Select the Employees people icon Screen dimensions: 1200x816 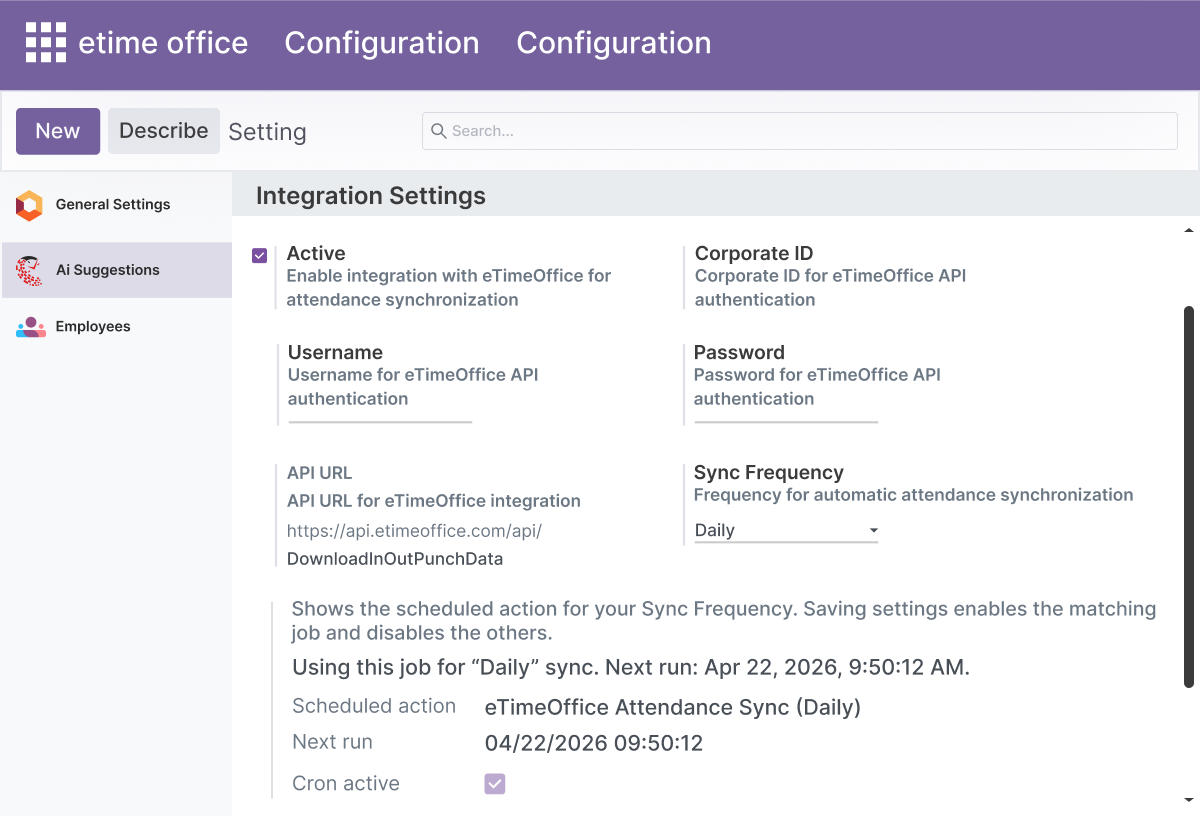tap(30, 327)
